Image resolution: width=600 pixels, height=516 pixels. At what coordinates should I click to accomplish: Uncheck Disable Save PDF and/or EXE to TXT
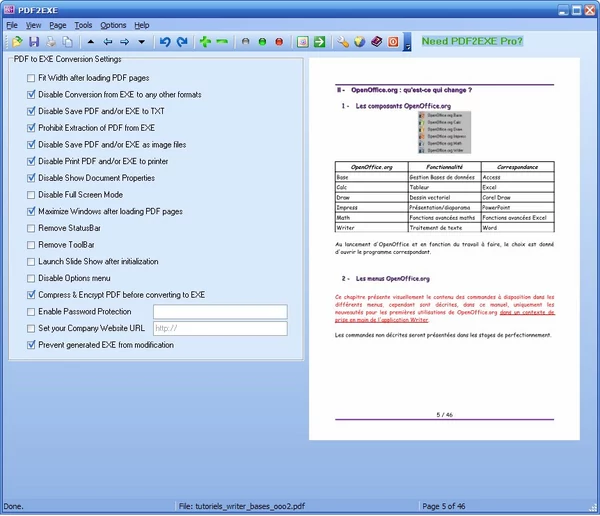[31, 111]
